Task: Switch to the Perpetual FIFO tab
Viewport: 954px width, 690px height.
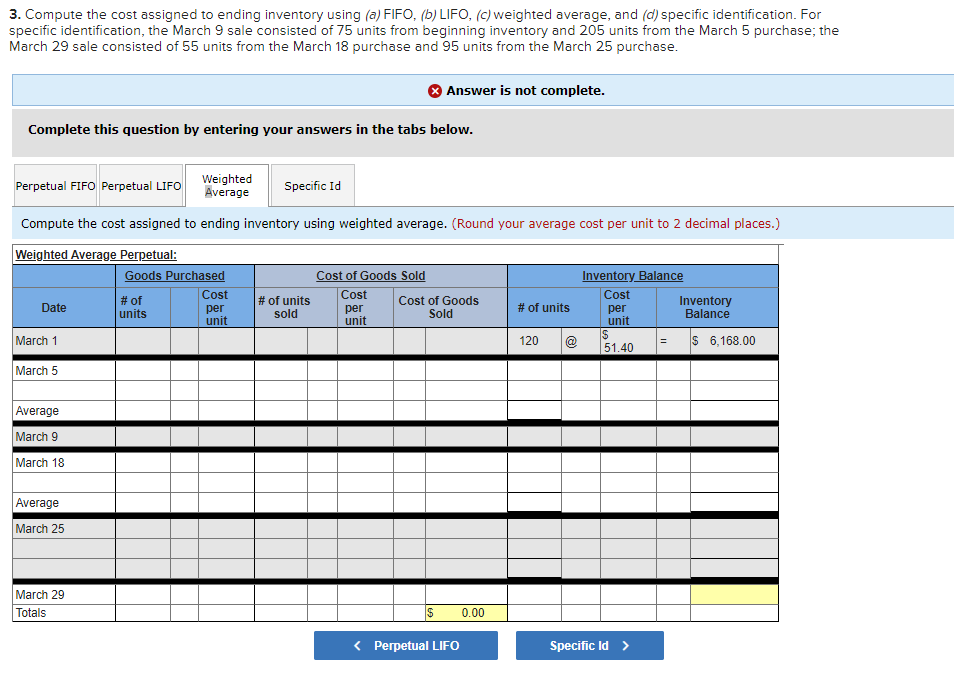Action: point(55,185)
